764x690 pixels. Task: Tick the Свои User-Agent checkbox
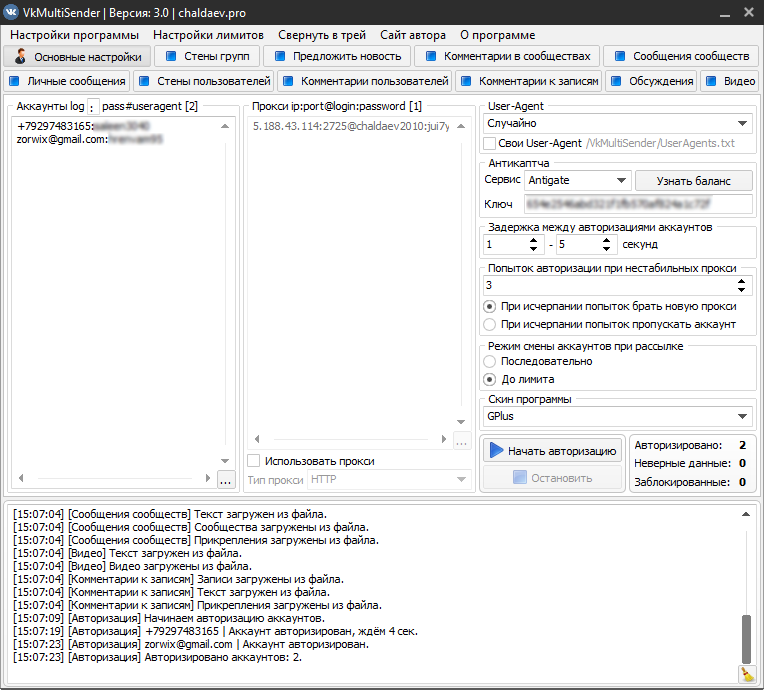coord(490,143)
